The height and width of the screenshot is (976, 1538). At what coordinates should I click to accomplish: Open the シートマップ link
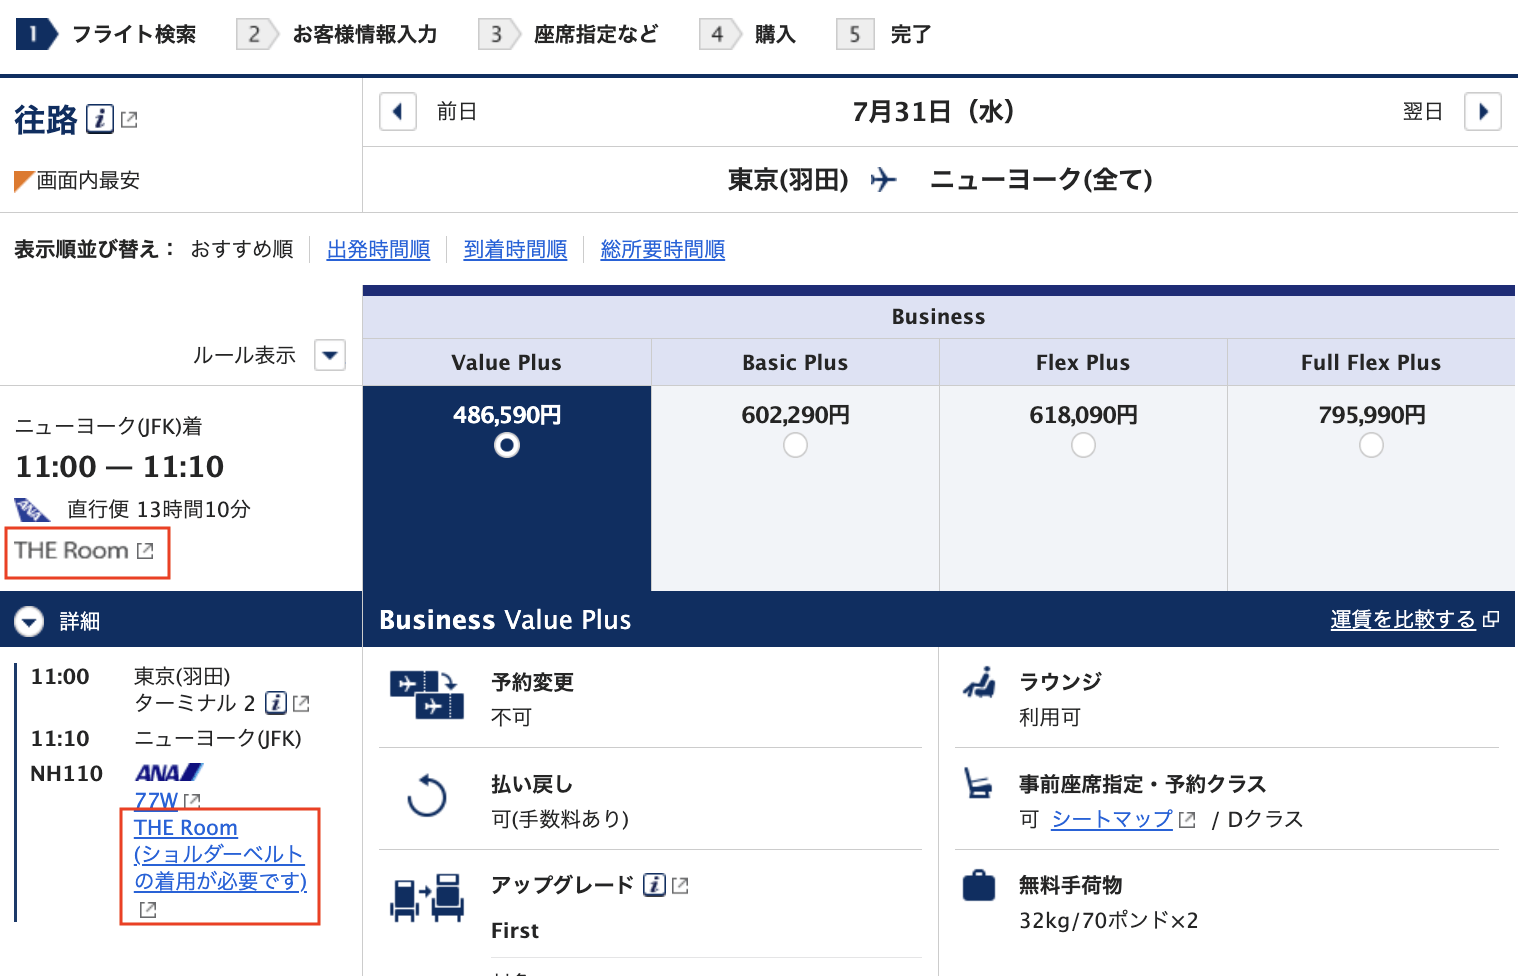[1112, 819]
